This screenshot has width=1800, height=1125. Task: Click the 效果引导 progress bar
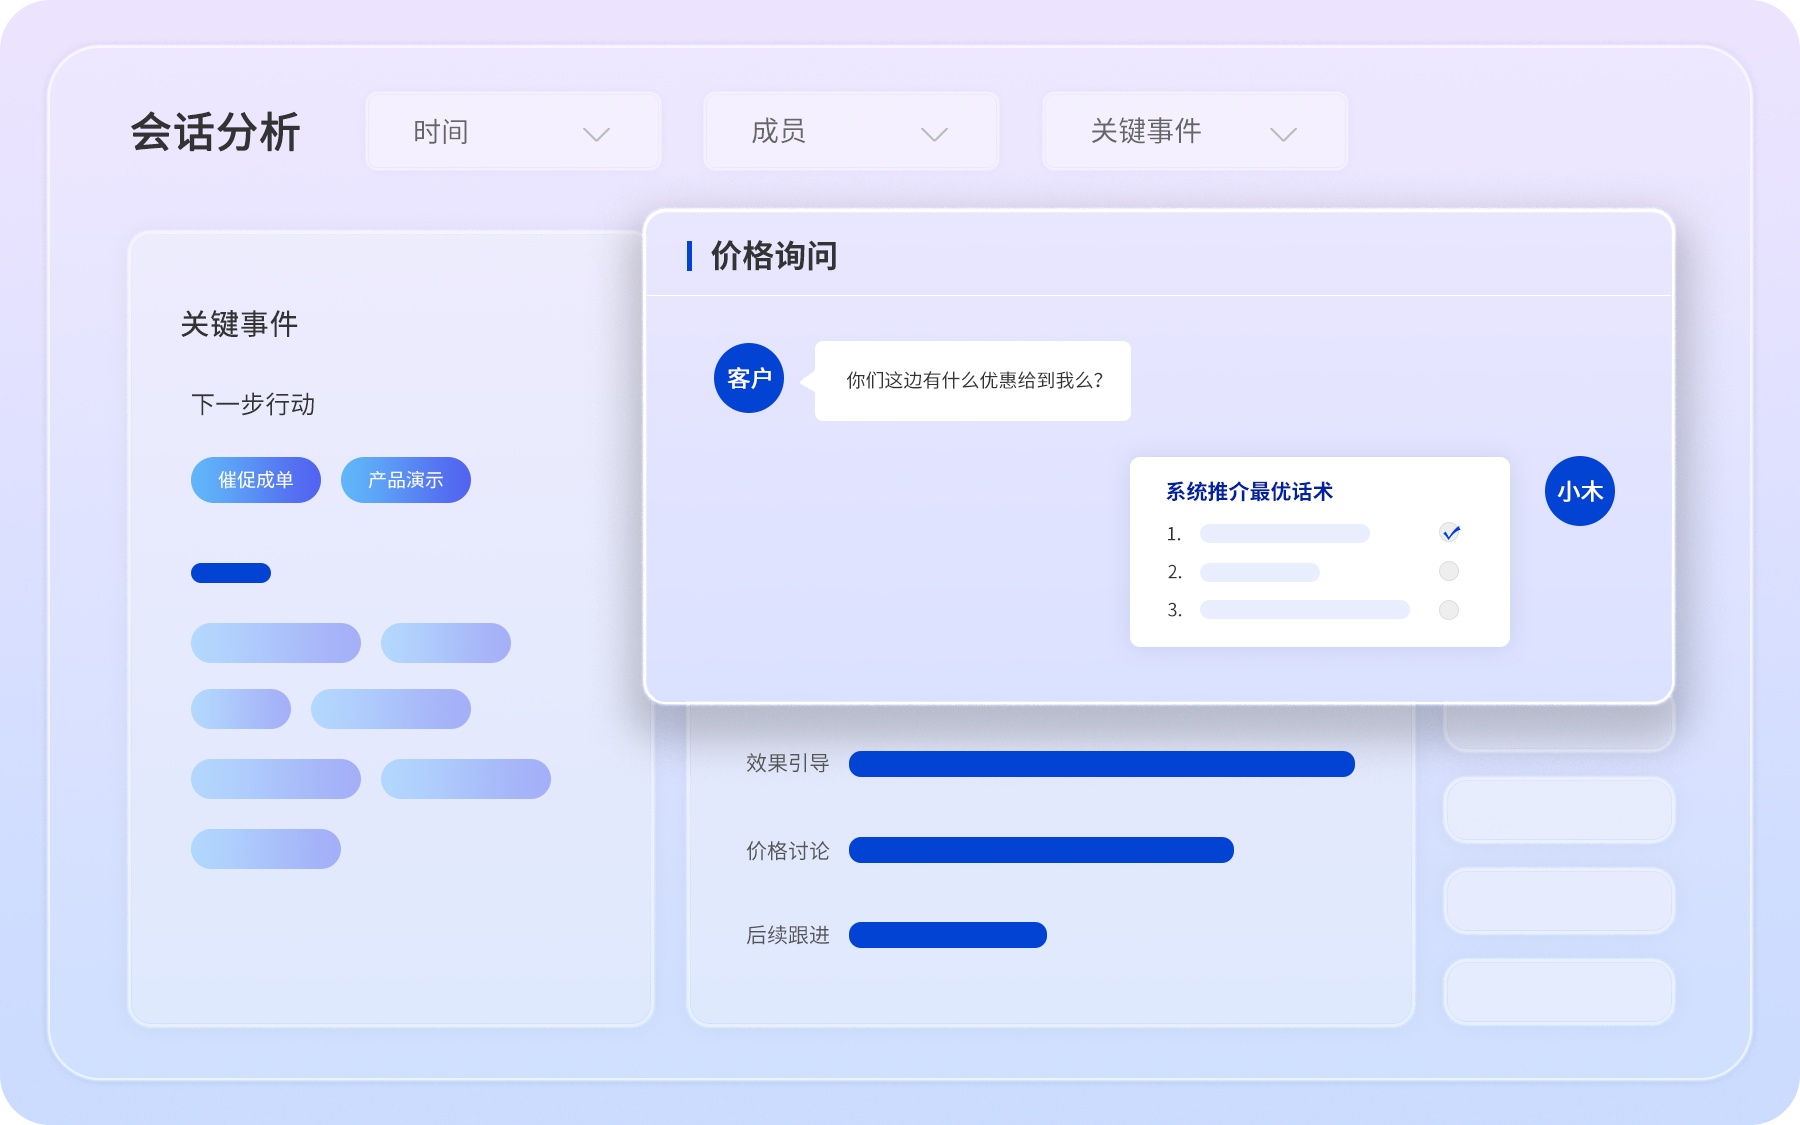(1101, 764)
